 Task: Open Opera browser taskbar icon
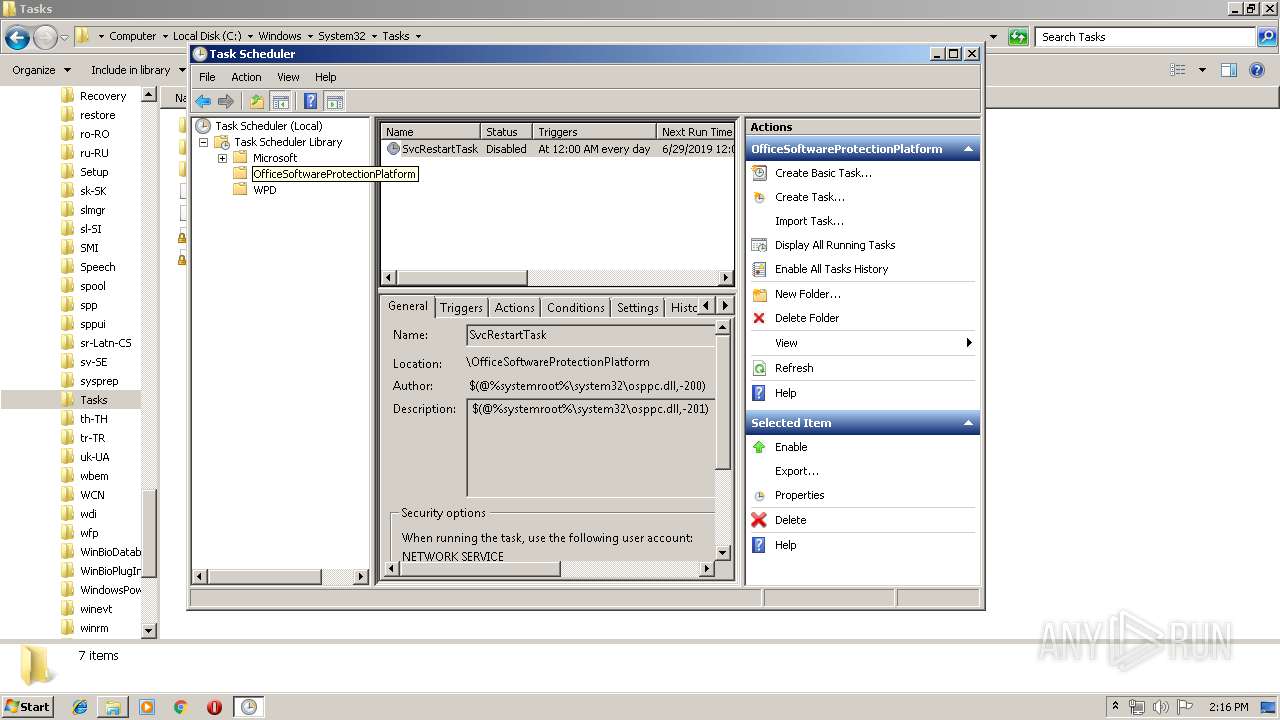214,707
